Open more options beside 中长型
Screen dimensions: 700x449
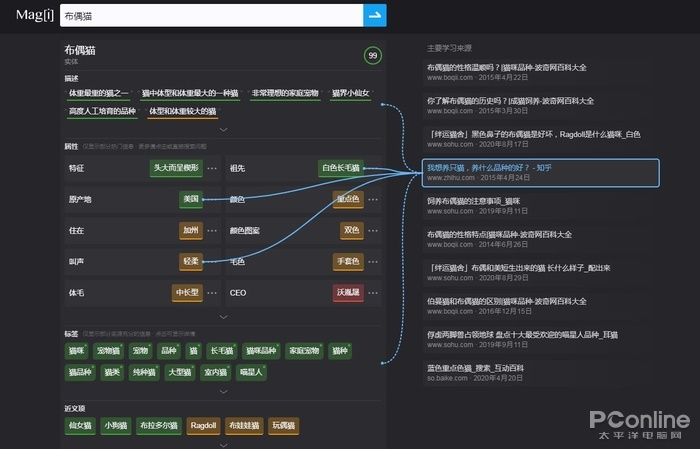213,293
